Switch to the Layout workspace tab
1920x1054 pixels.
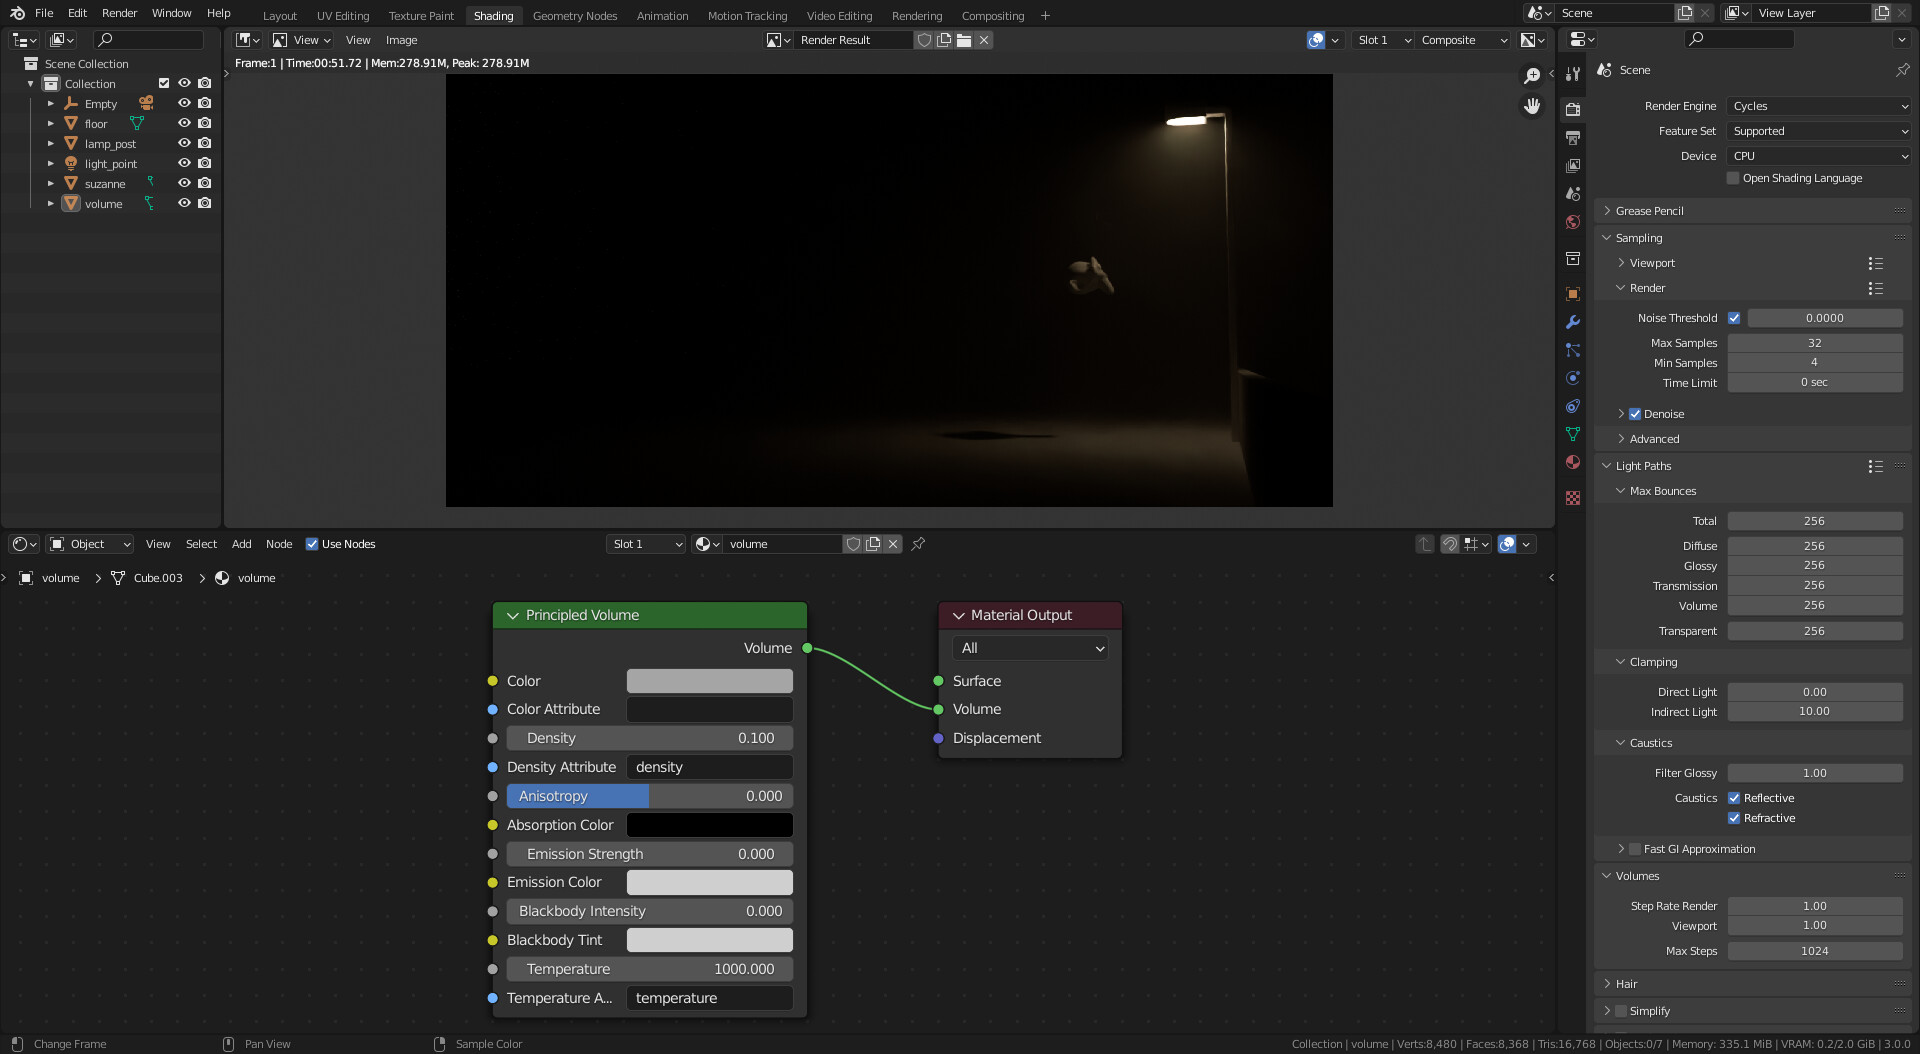pos(279,16)
